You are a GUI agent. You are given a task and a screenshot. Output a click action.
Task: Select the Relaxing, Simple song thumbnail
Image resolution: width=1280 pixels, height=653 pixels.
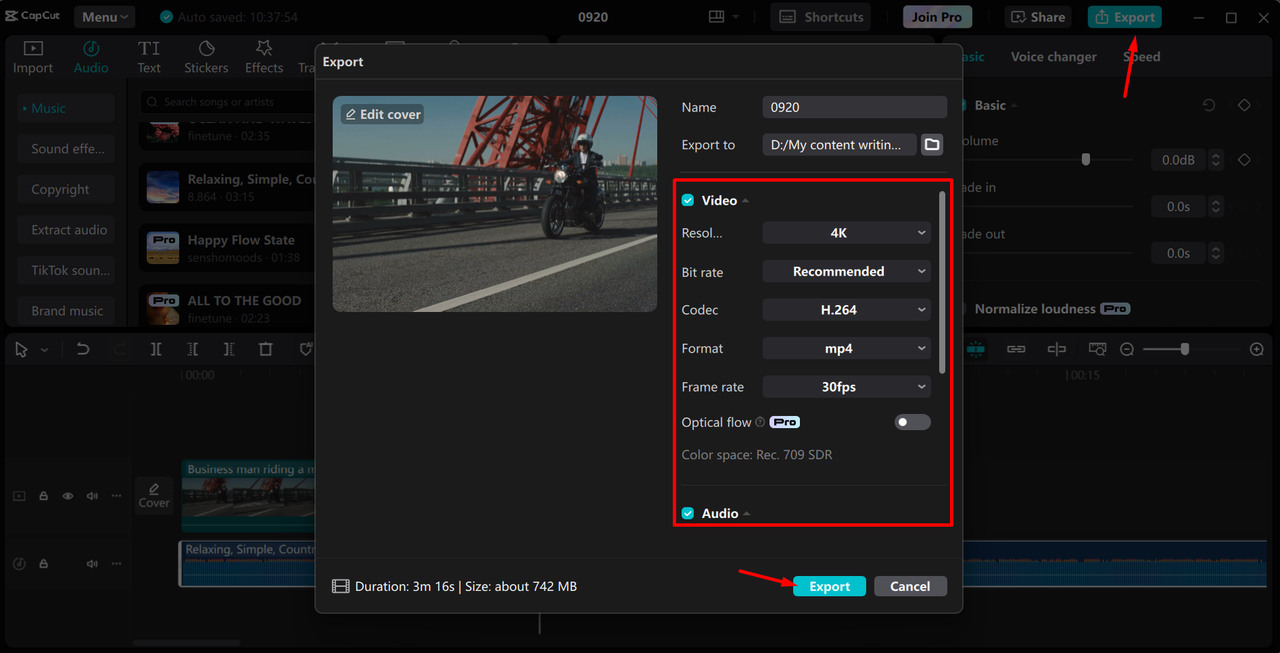pos(163,187)
